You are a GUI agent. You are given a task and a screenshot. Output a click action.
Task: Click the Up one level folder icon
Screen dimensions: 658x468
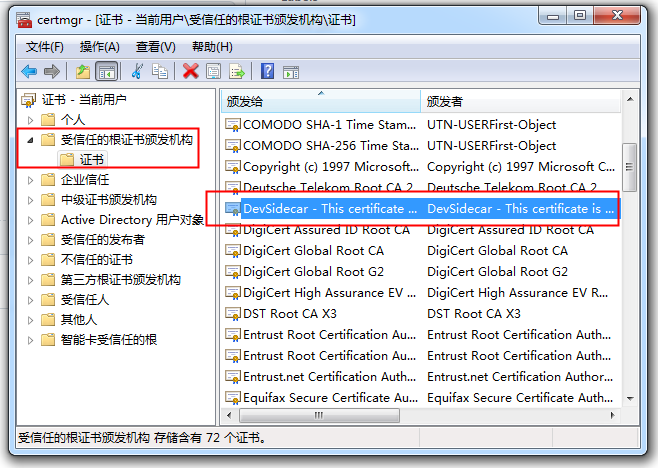[x=83, y=71]
